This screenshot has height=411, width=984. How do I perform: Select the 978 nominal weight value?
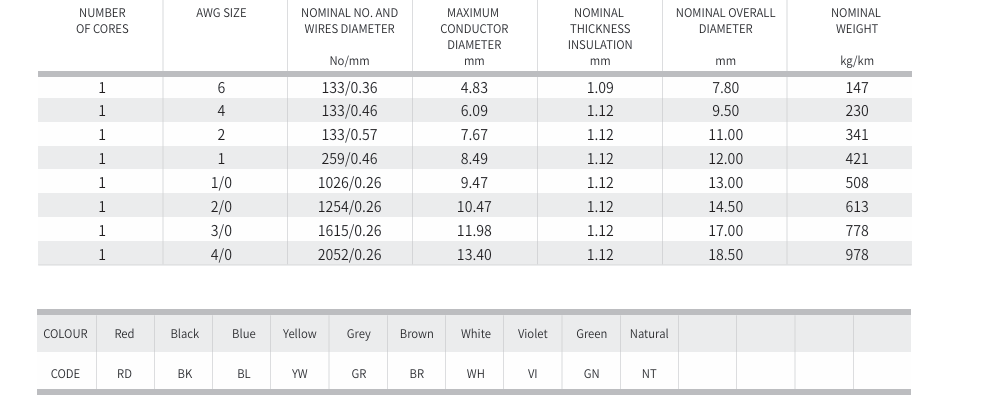click(857, 255)
